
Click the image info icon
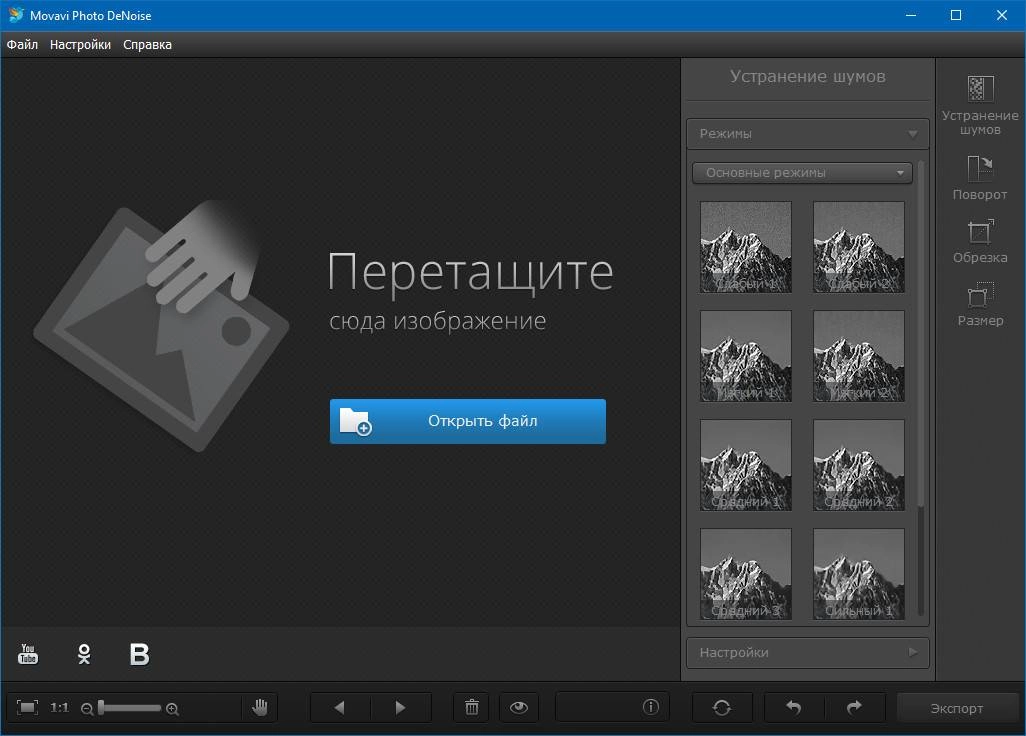tap(650, 707)
